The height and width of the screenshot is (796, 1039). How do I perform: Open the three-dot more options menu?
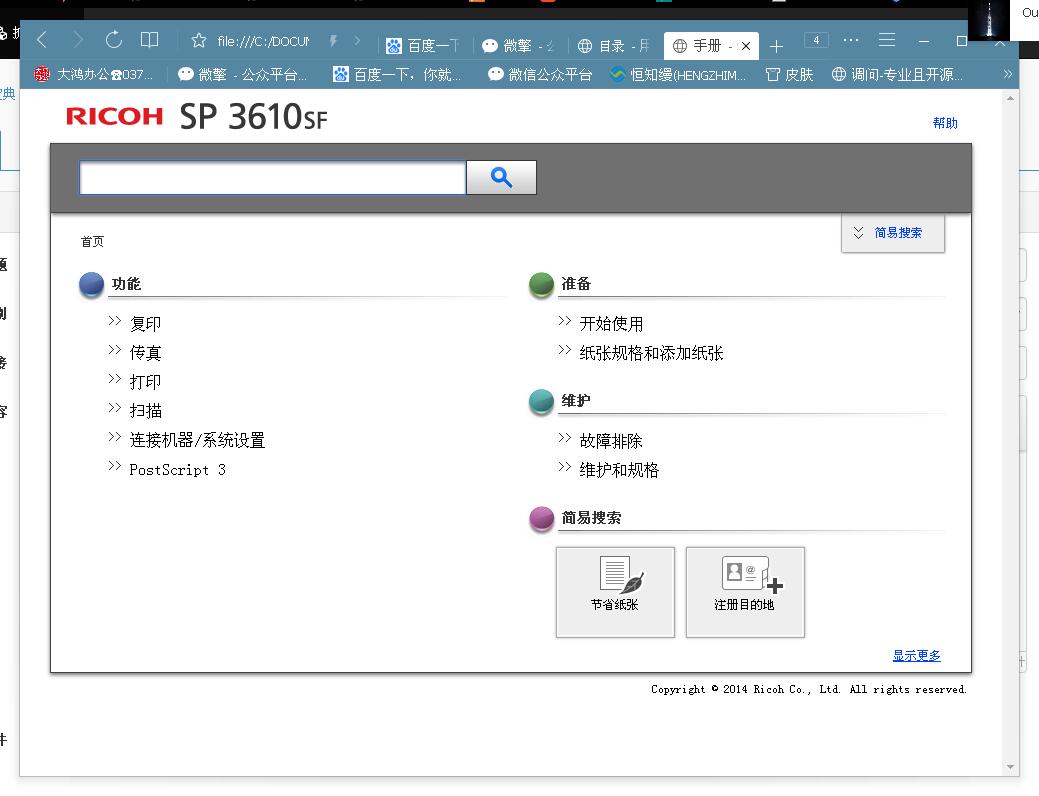[851, 40]
